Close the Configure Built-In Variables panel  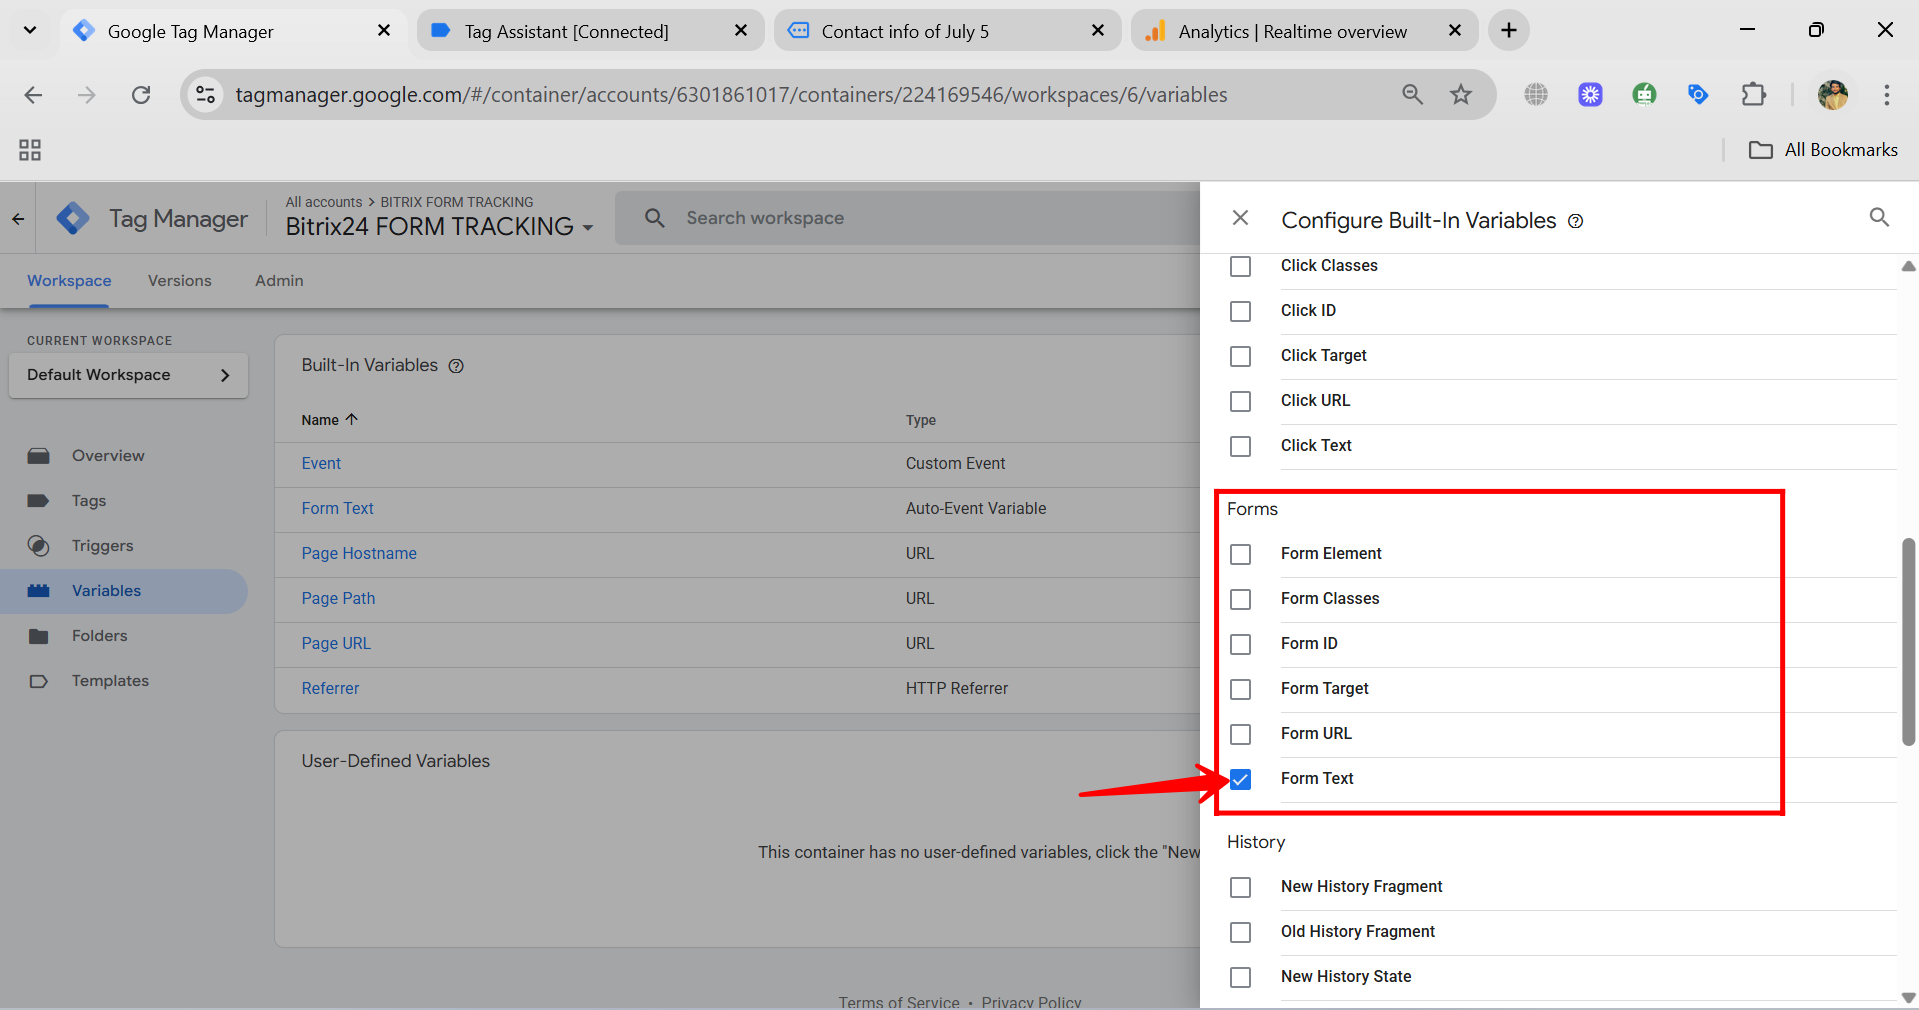point(1240,218)
